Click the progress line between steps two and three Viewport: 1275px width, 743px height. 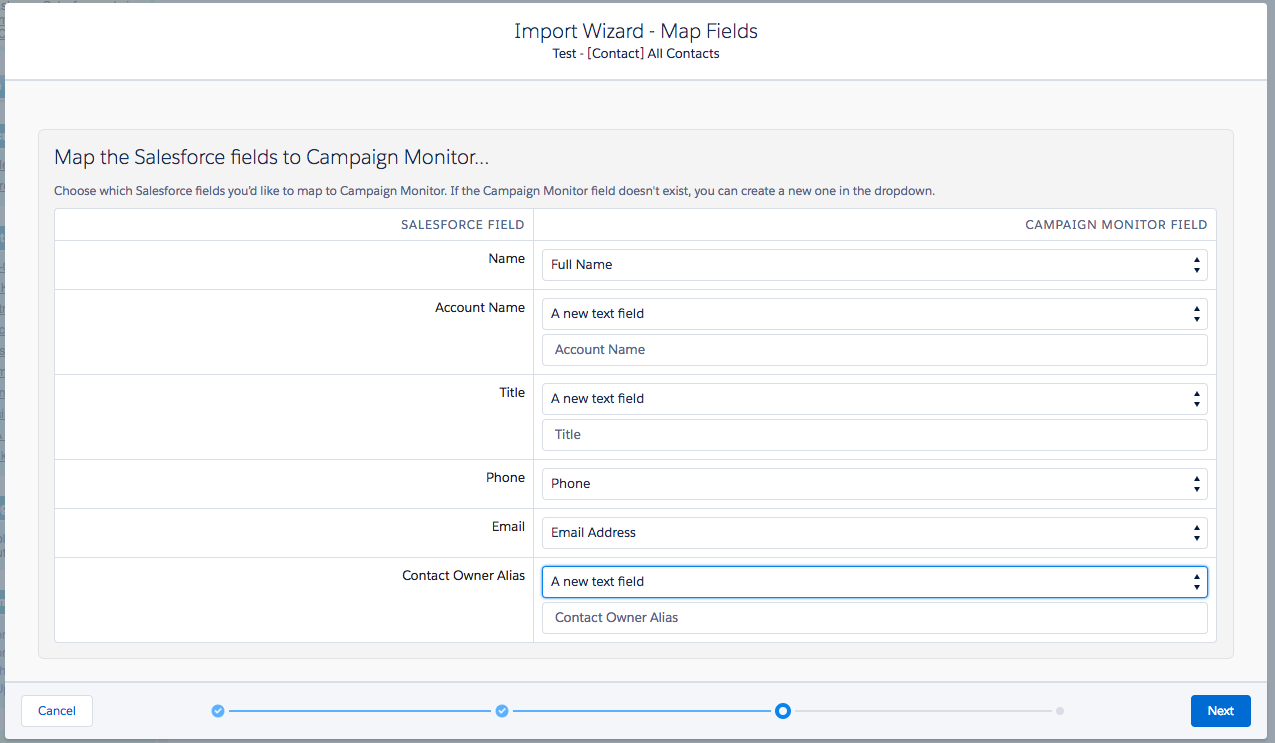(x=642, y=711)
